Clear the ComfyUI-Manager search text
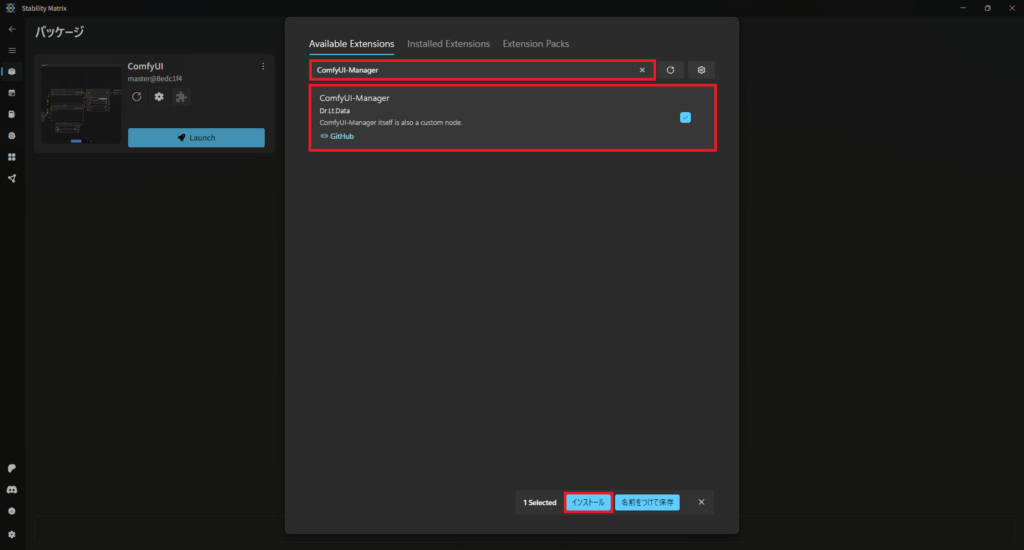Image resolution: width=1024 pixels, height=550 pixels. pos(642,70)
